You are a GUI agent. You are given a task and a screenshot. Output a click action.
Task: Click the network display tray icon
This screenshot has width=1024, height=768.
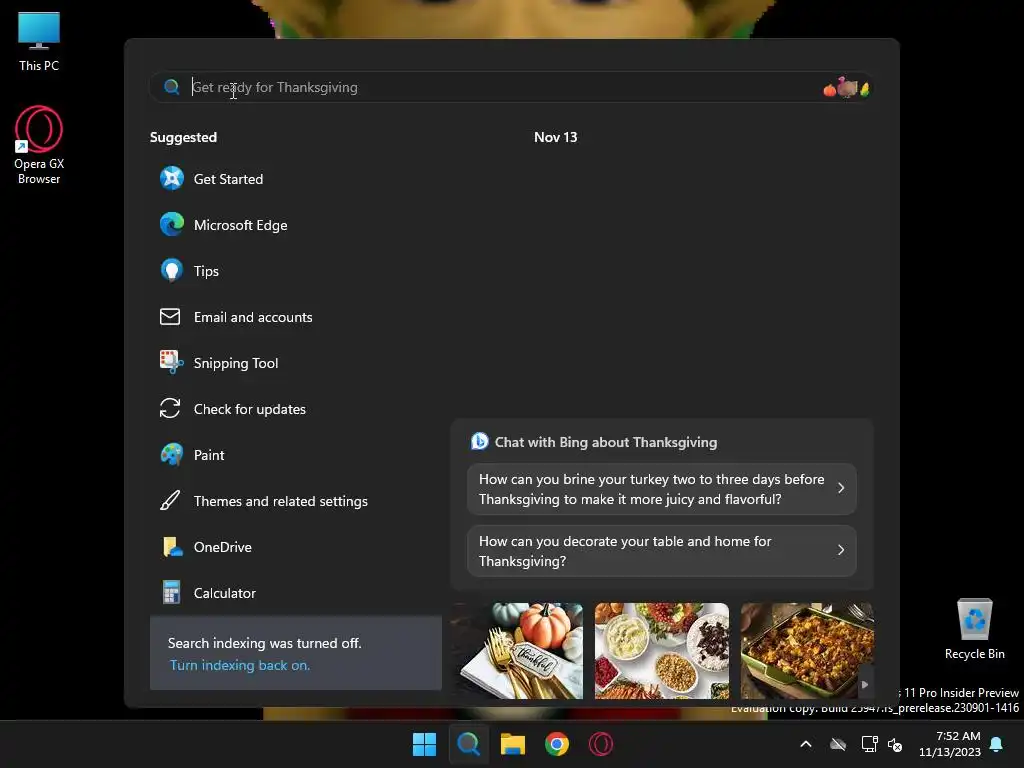[869, 744]
